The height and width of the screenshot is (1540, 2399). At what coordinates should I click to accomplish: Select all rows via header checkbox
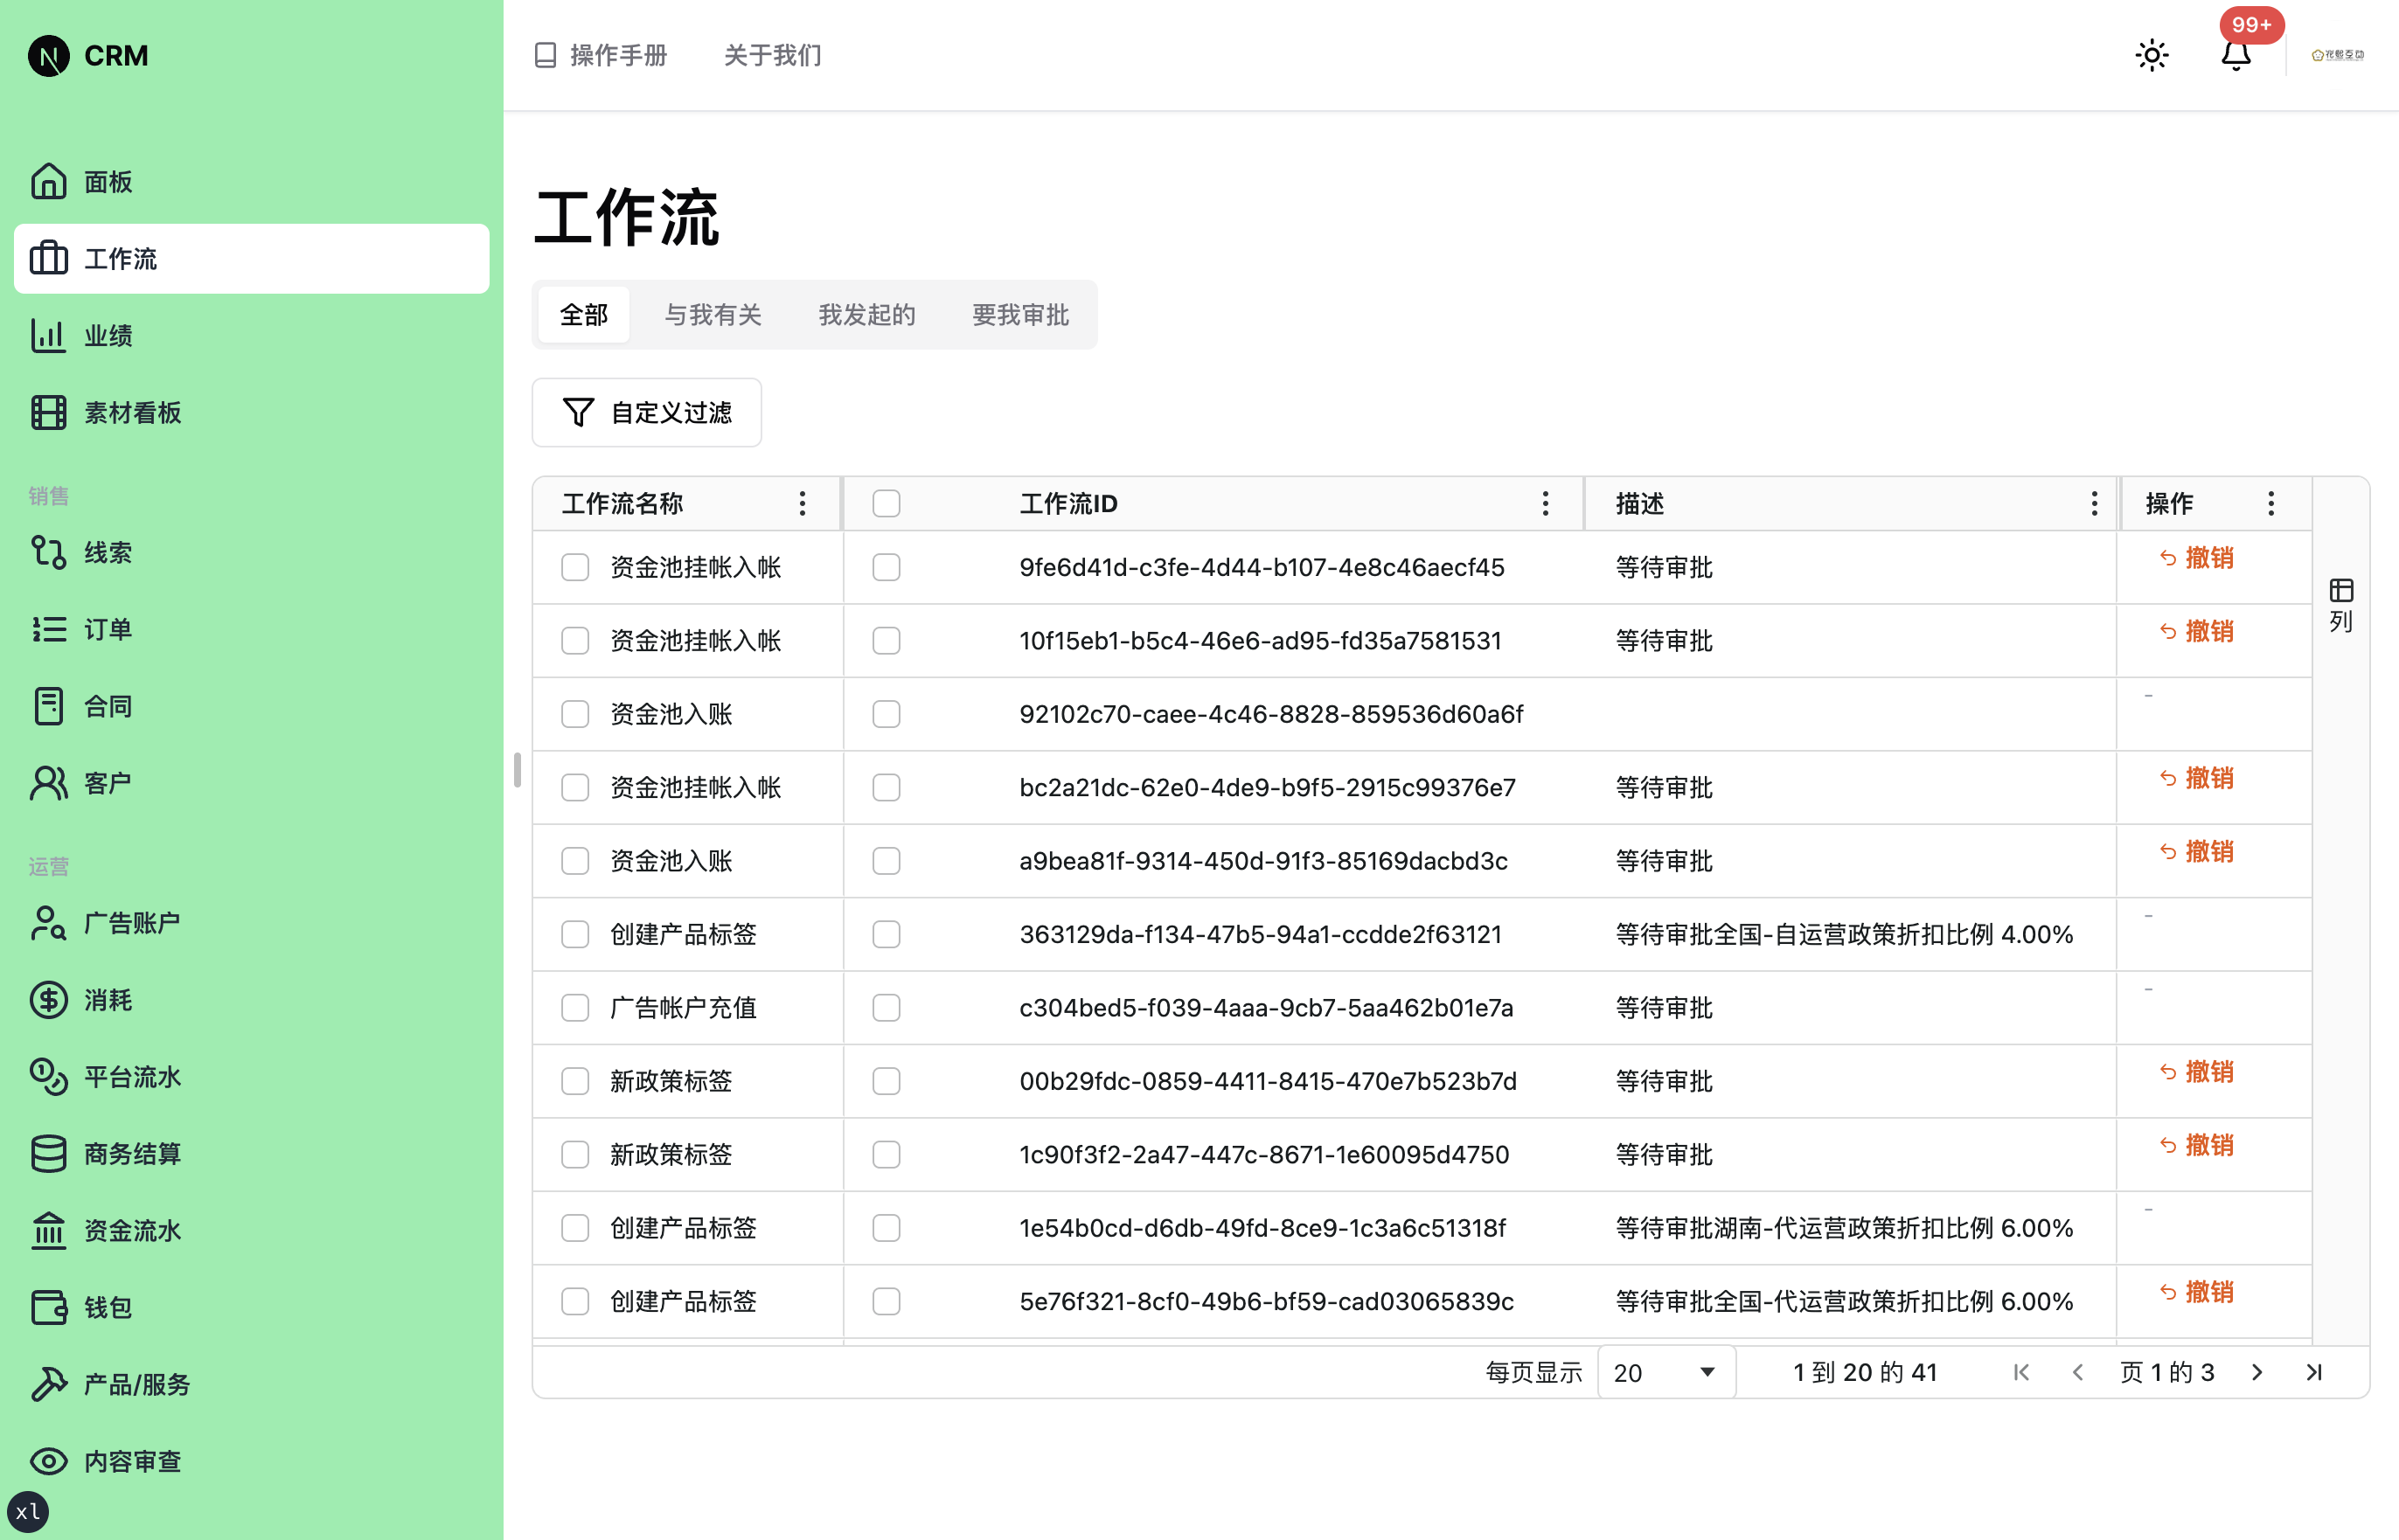point(886,504)
